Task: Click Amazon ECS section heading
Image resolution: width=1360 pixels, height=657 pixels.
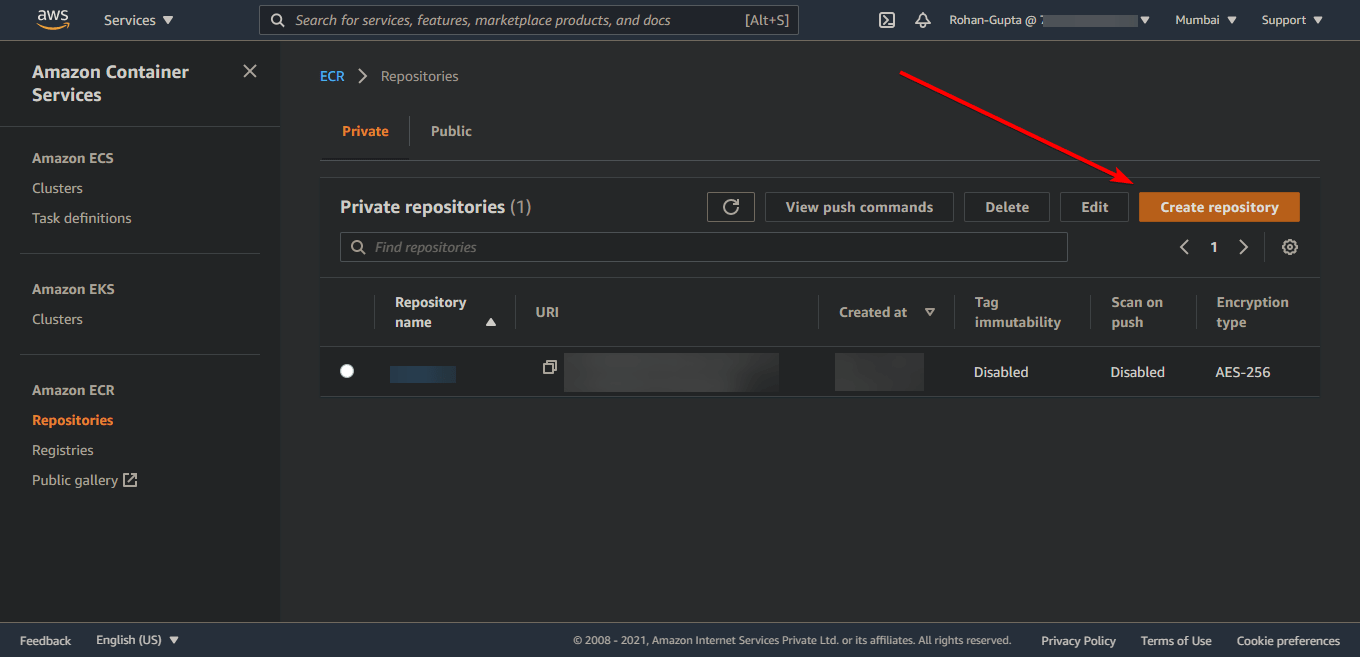Action: point(73,158)
